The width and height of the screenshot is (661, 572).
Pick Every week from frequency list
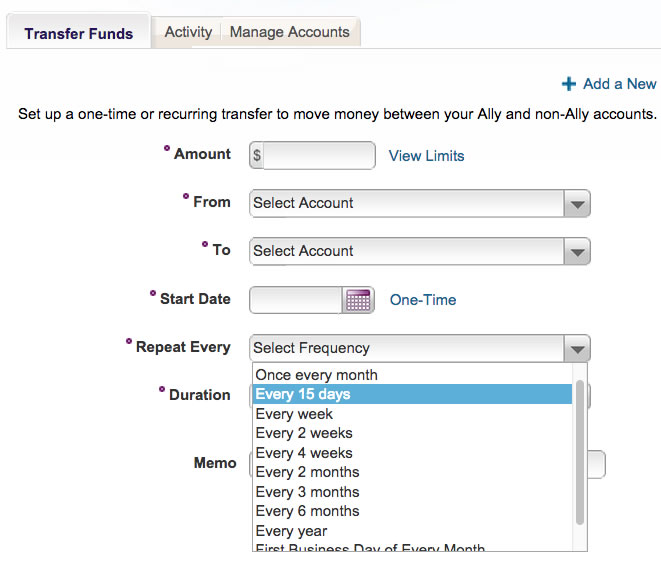click(x=295, y=414)
